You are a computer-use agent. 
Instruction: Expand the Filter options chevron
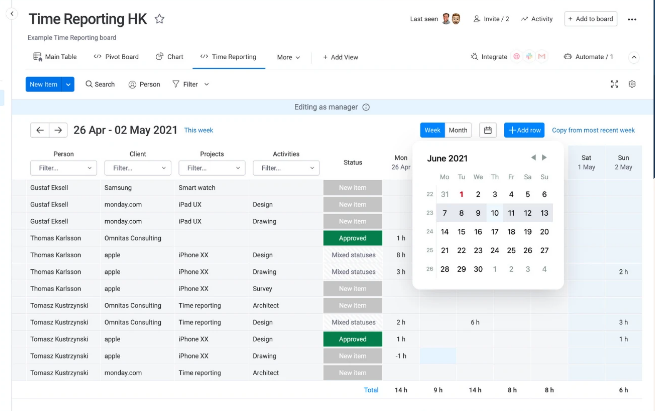(206, 84)
